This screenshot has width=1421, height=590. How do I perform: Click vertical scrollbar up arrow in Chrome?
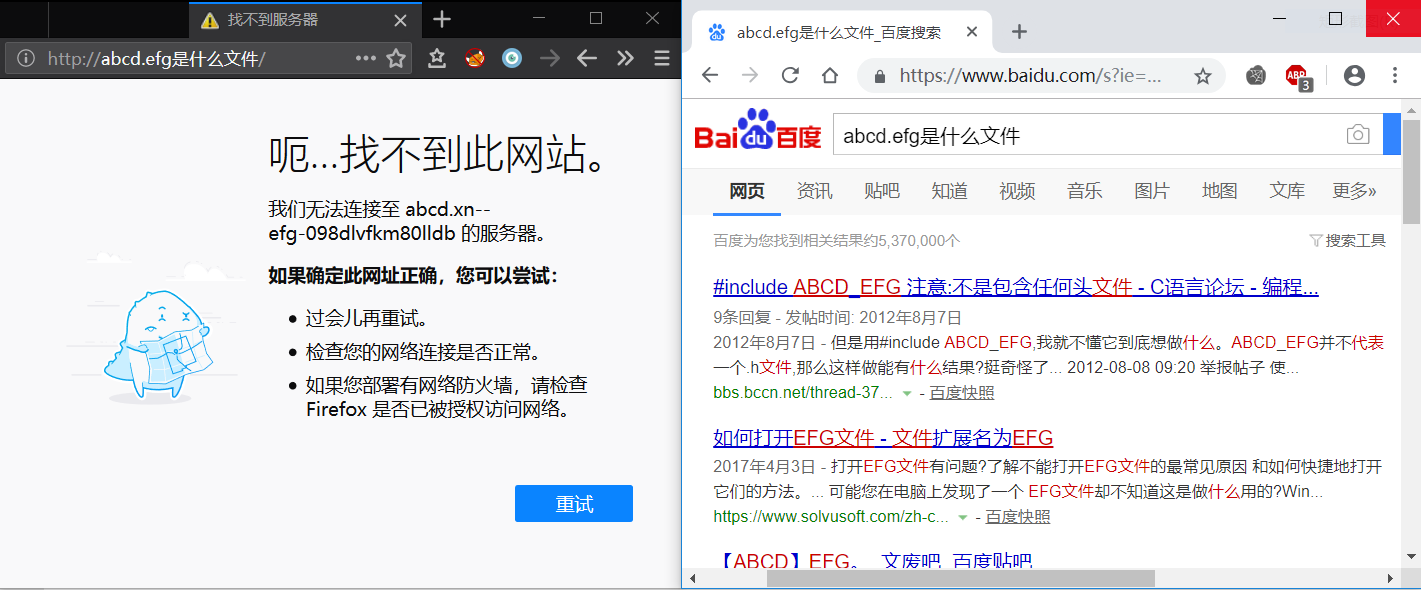(x=1411, y=109)
